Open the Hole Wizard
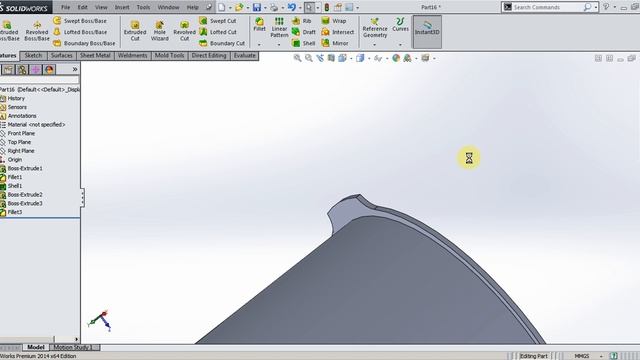640x360 pixels. pos(160,31)
